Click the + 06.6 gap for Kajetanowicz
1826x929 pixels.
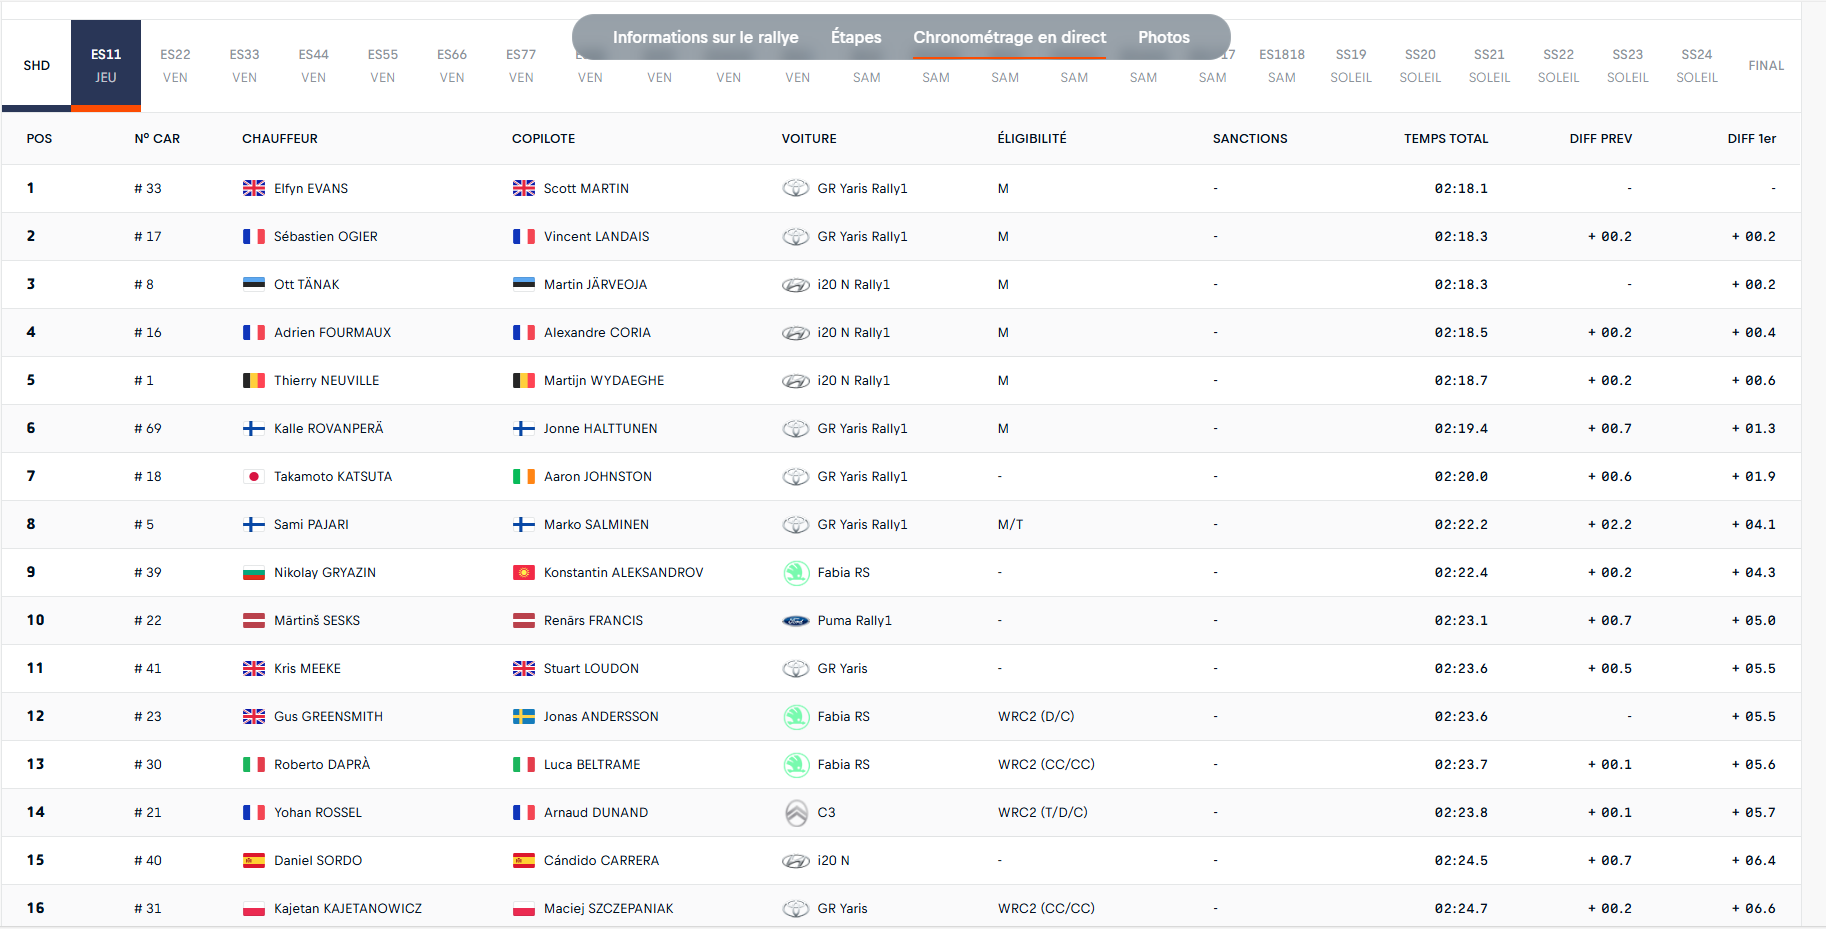1754,908
